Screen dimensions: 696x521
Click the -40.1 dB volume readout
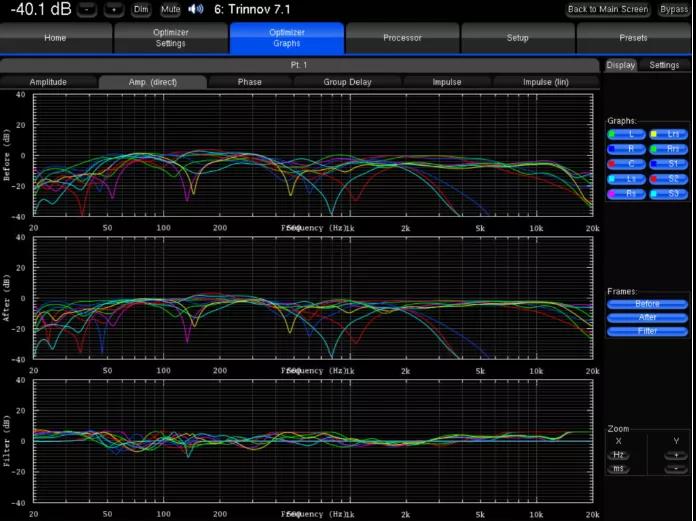pos(41,9)
